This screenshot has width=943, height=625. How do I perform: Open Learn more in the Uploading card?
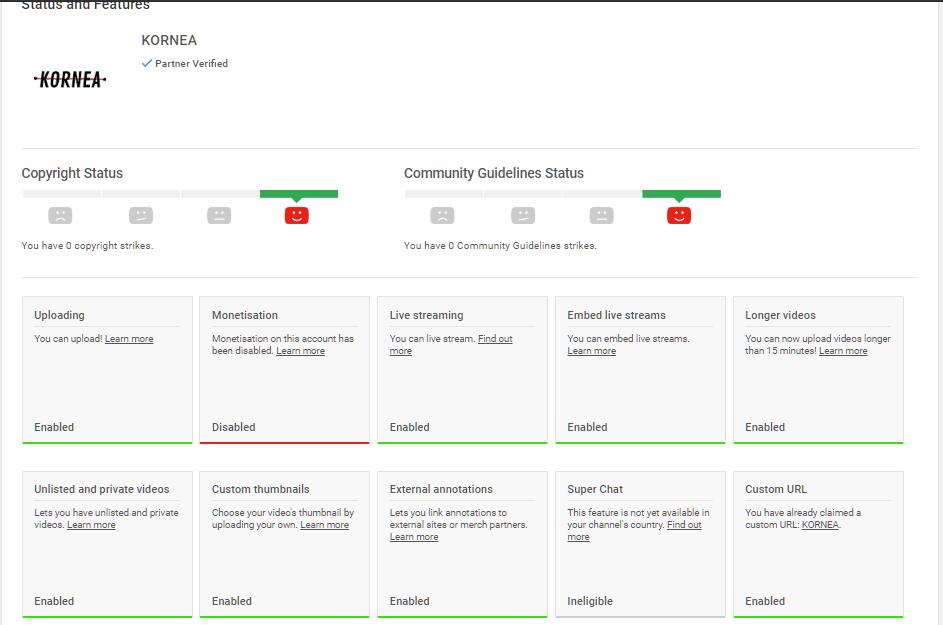(x=129, y=339)
